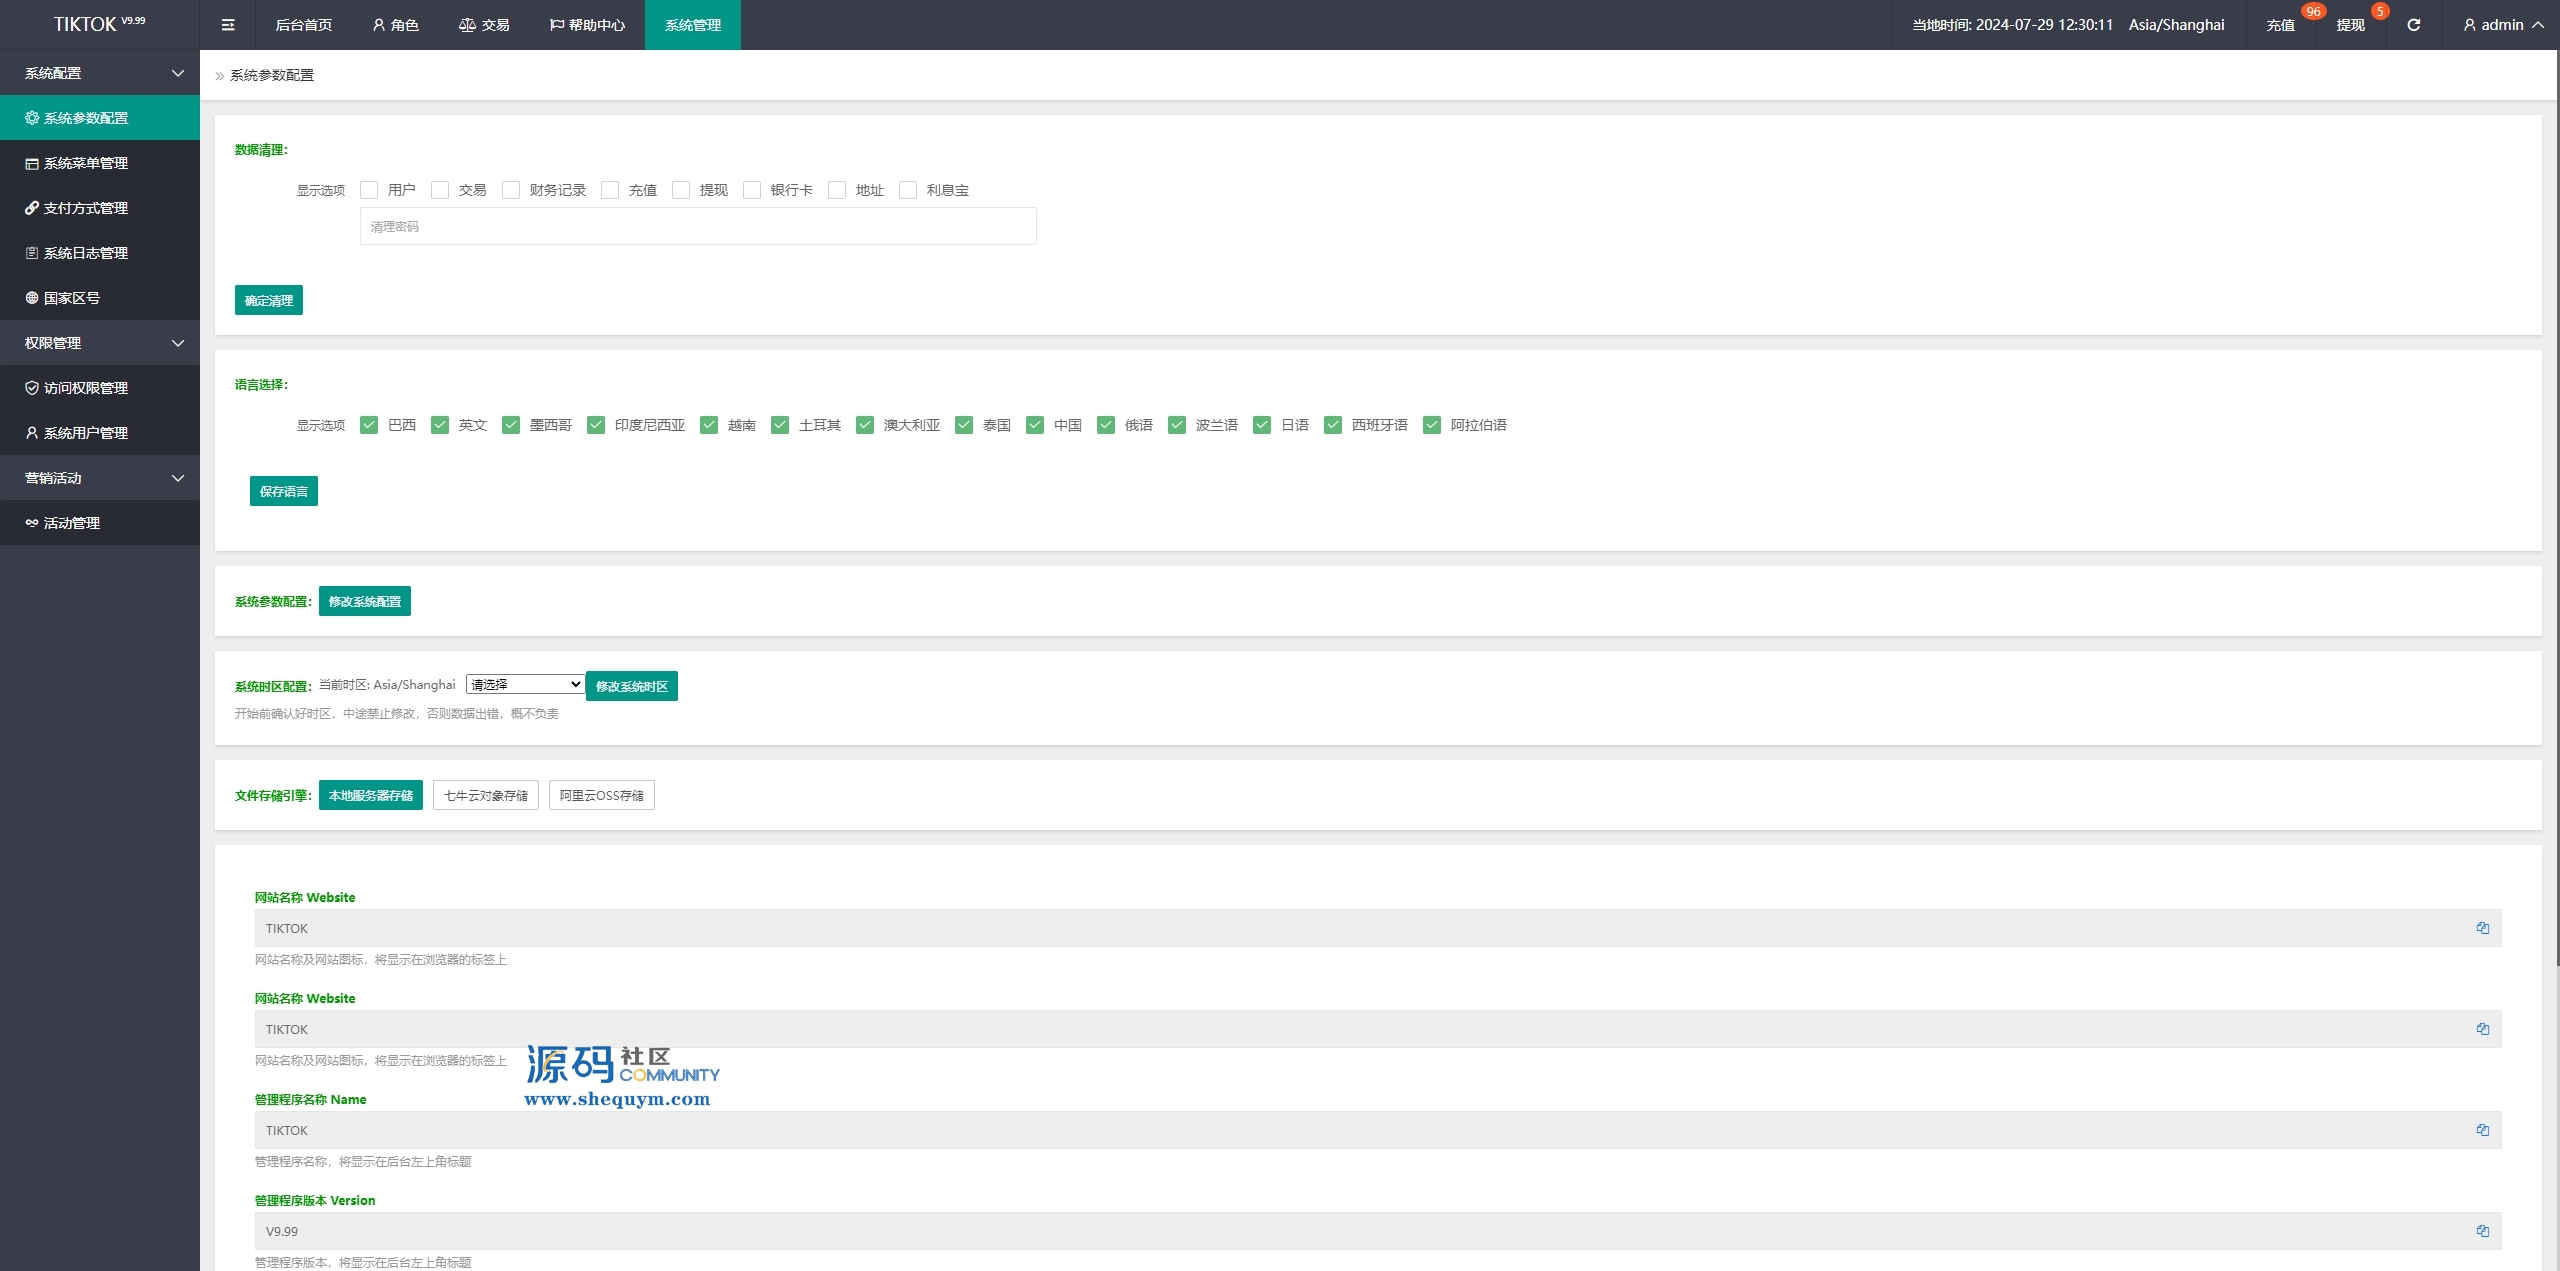
Task: Check the 交易 data cleanup checkbox
Action: point(440,190)
